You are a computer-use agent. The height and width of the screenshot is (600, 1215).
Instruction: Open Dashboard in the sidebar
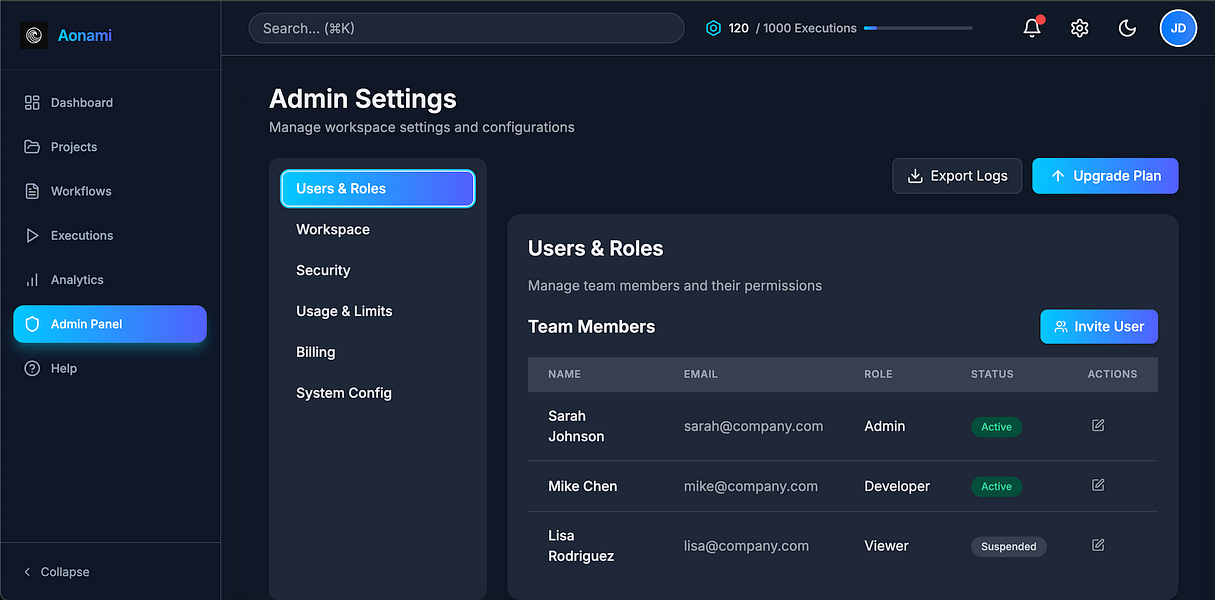tap(110, 103)
